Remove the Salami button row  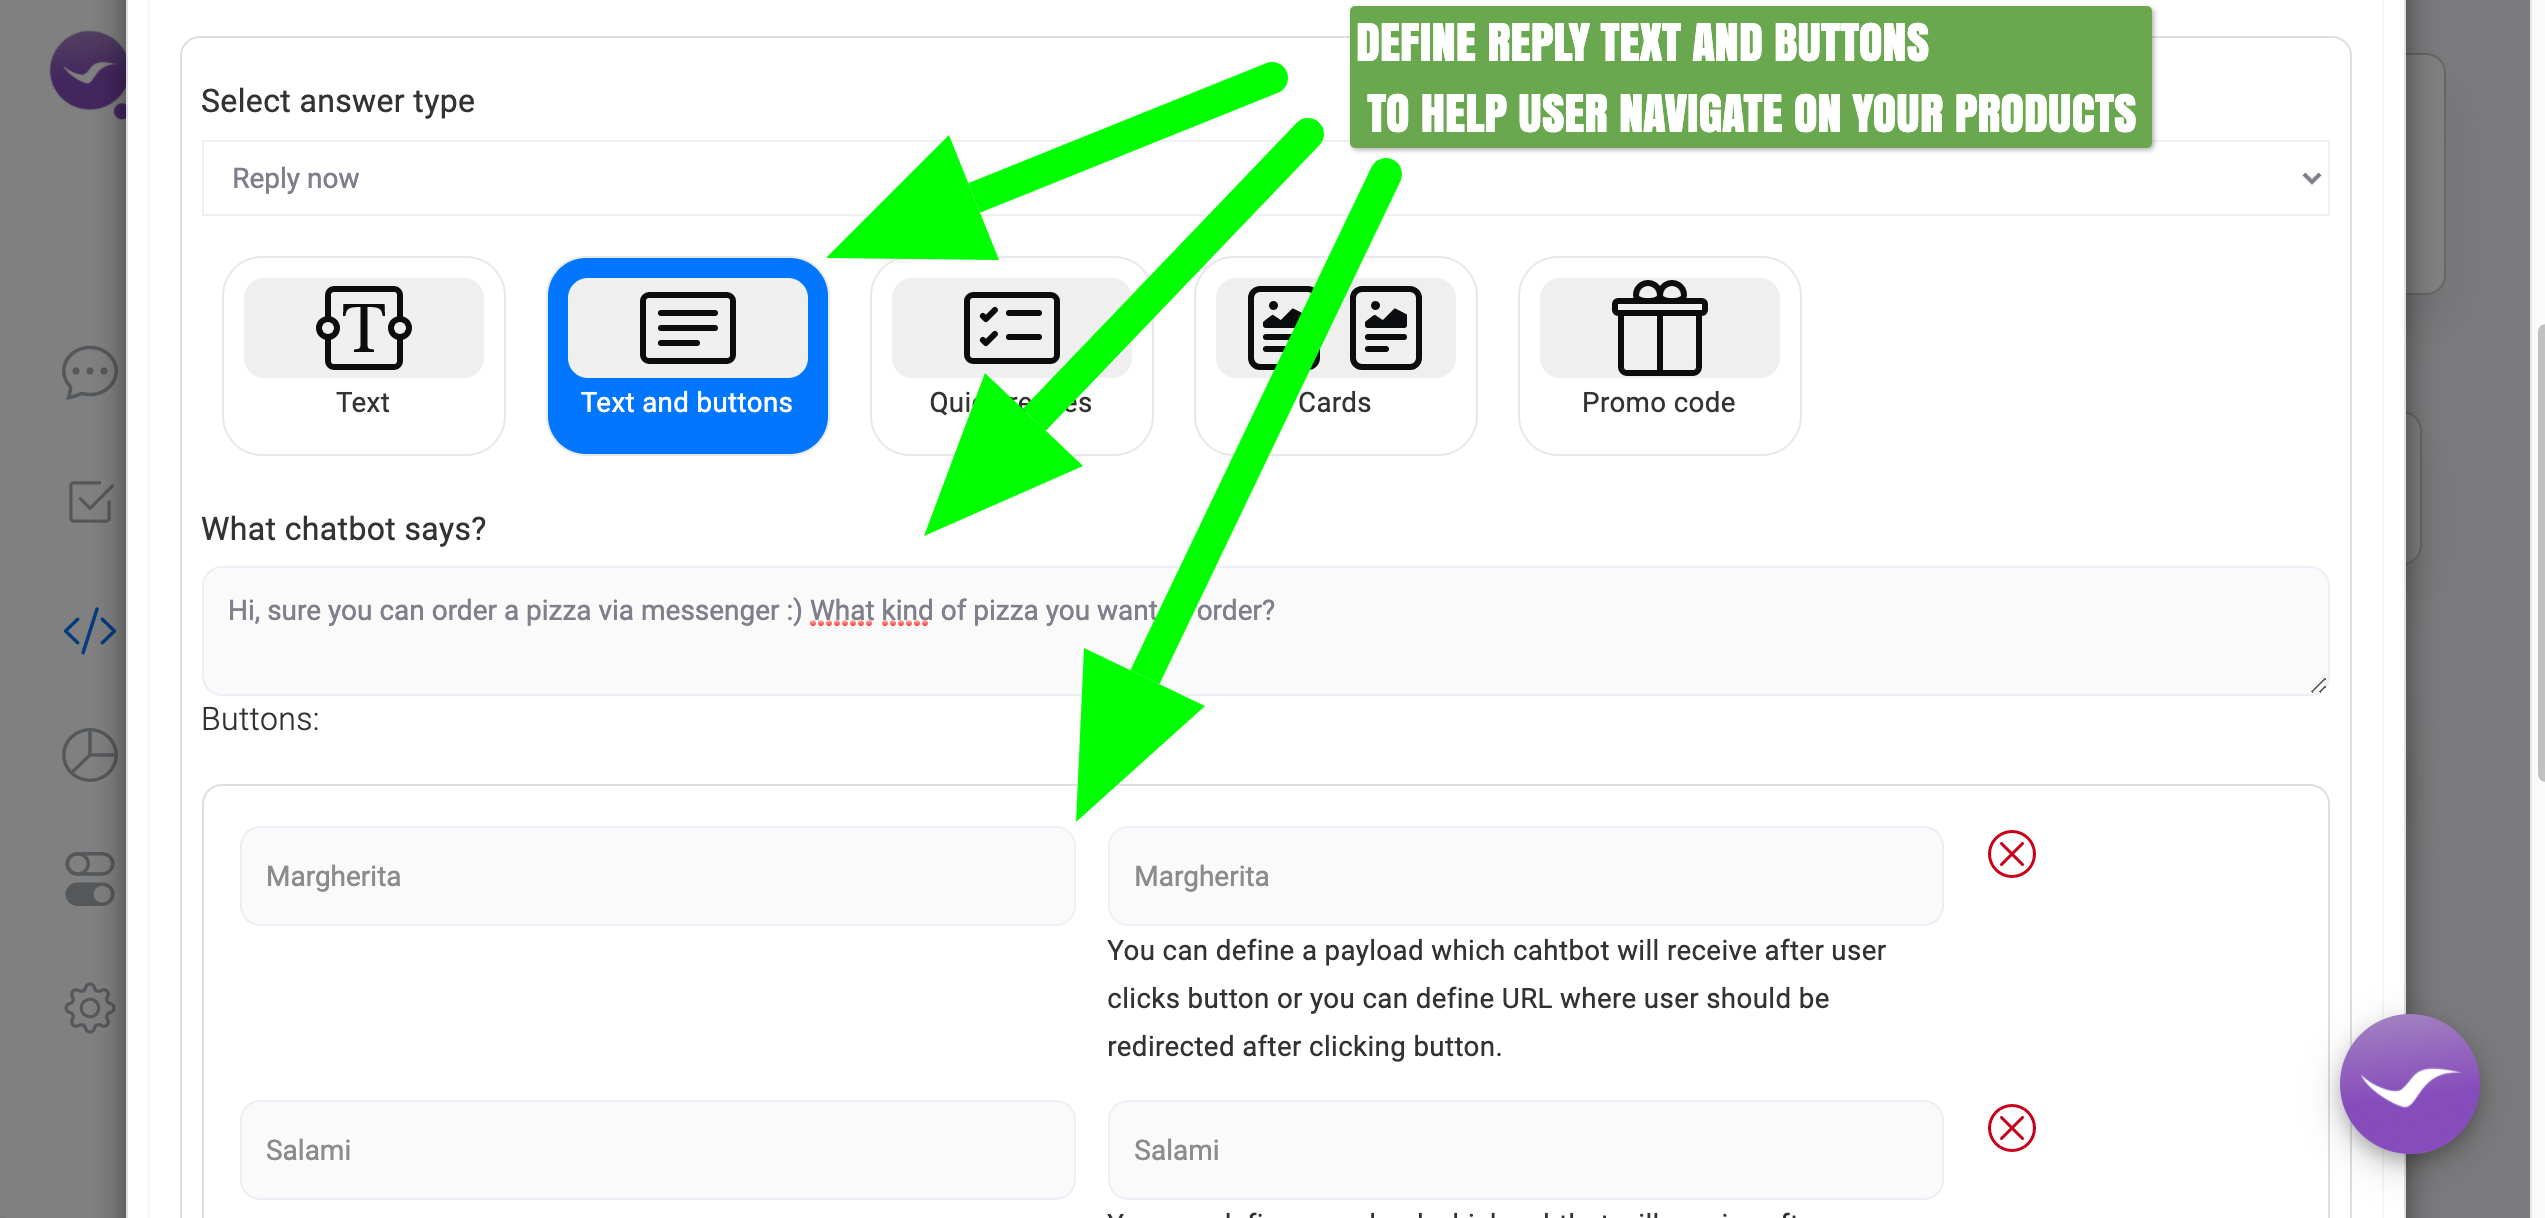2011,1128
